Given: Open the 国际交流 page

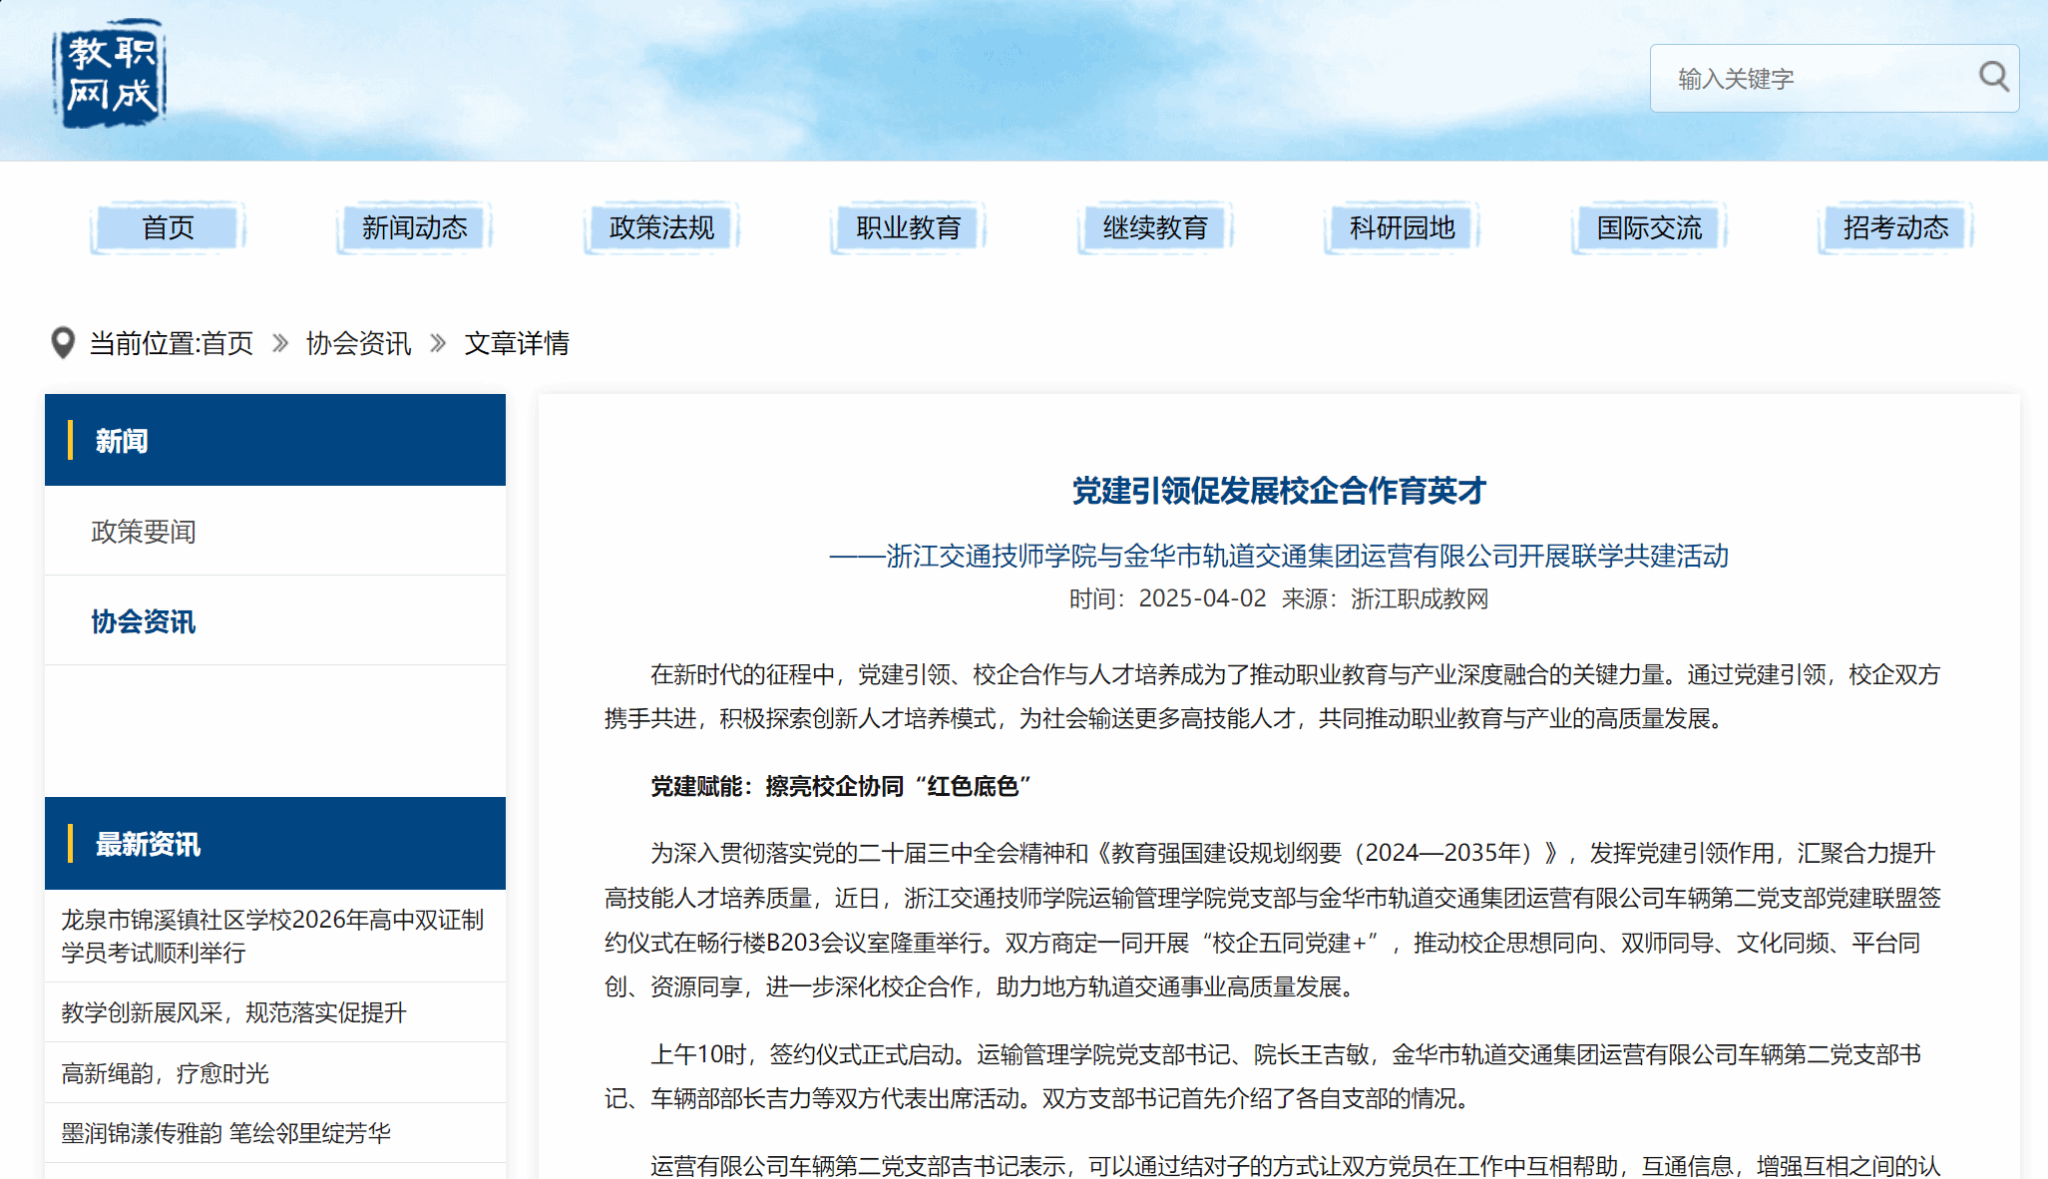Looking at the screenshot, I should [x=1649, y=228].
